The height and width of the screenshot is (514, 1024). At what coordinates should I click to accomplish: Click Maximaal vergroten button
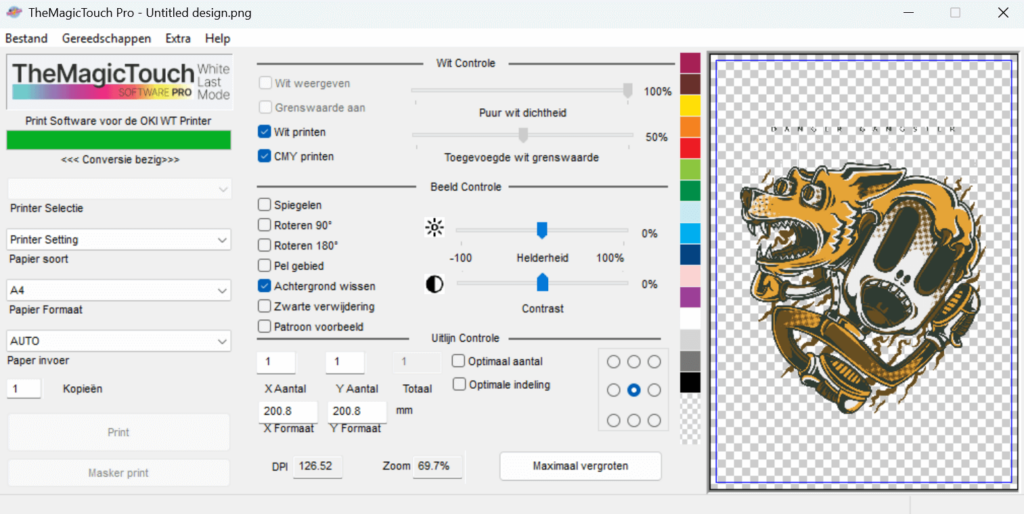pyautogui.click(x=581, y=466)
